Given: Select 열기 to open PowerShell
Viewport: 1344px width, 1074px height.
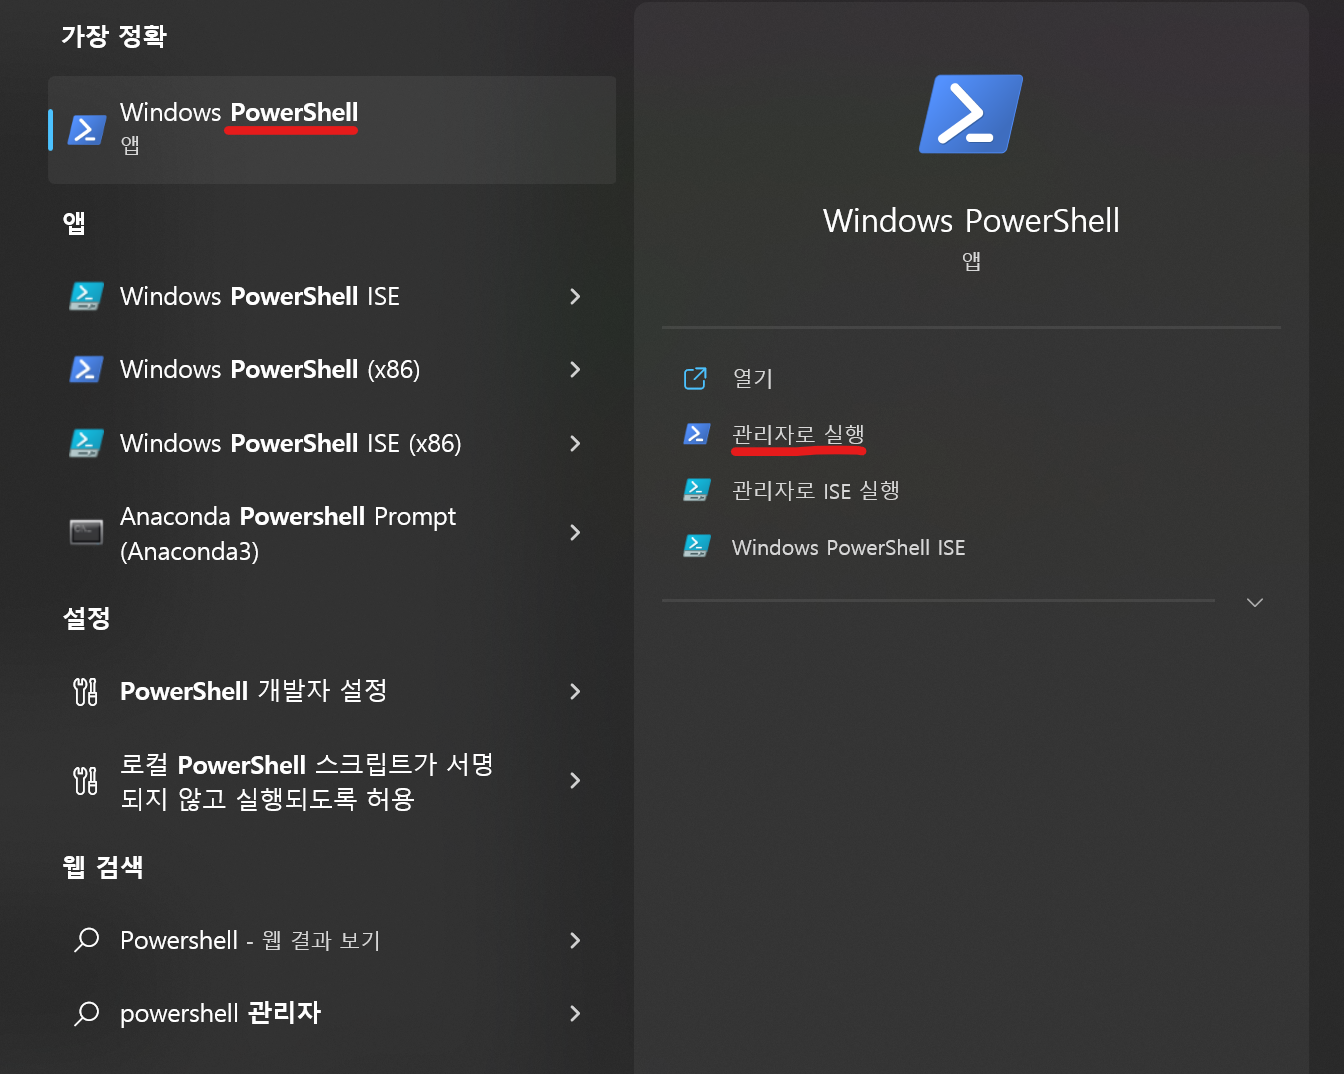Looking at the screenshot, I should pyautogui.click(x=753, y=378).
